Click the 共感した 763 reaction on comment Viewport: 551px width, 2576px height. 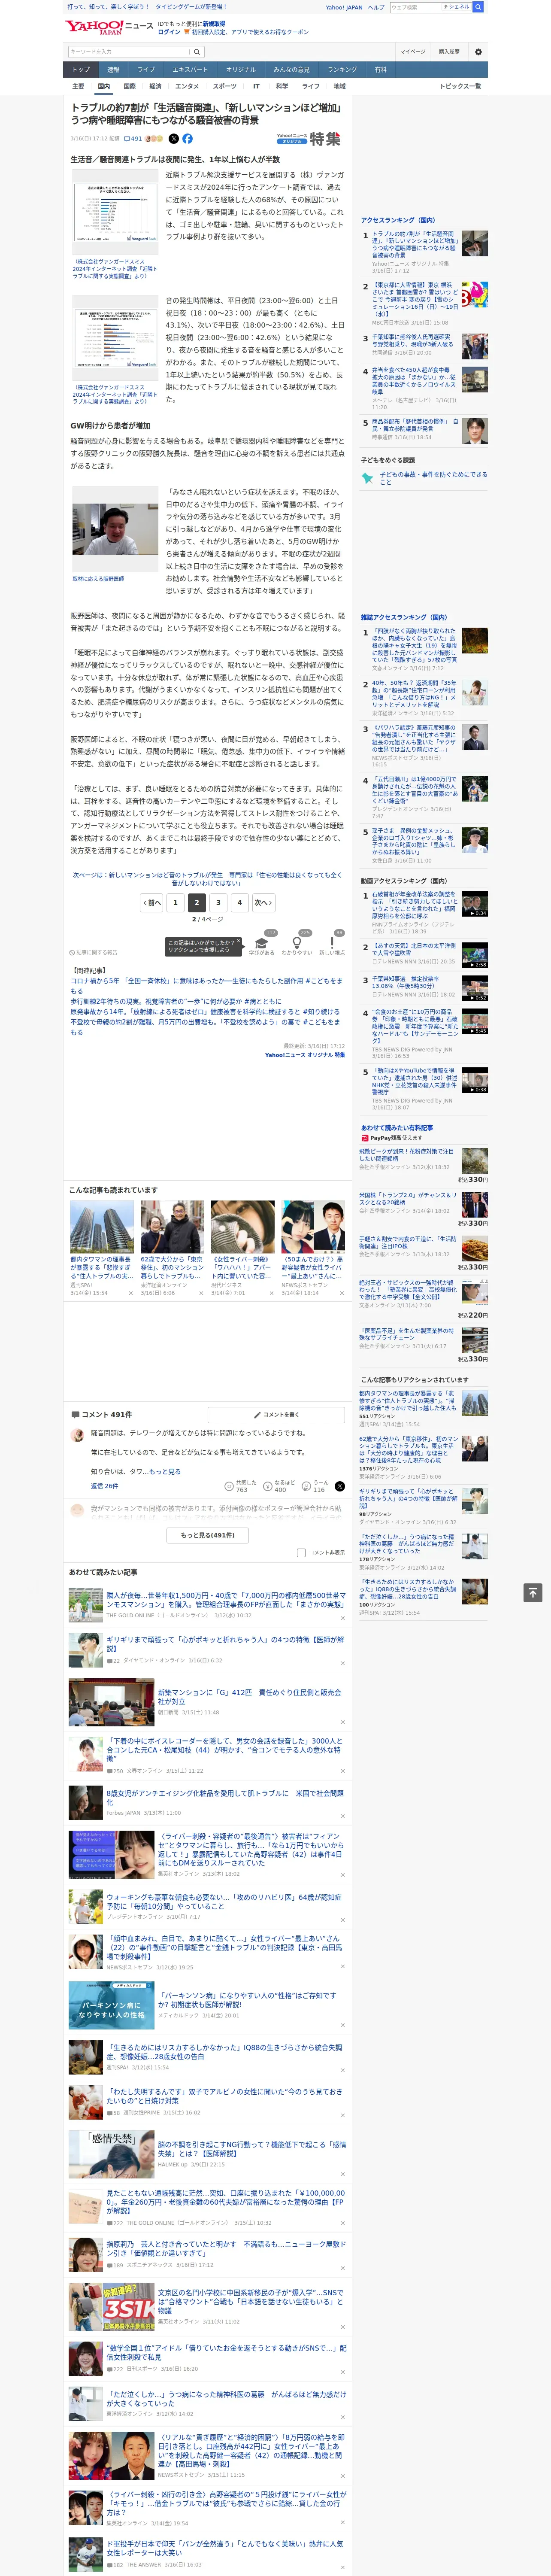(241, 1486)
